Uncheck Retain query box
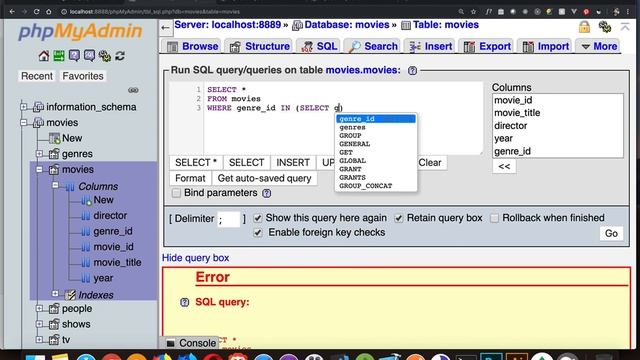Image resolution: width=640 pixels, height=360 pixels. 399,218
